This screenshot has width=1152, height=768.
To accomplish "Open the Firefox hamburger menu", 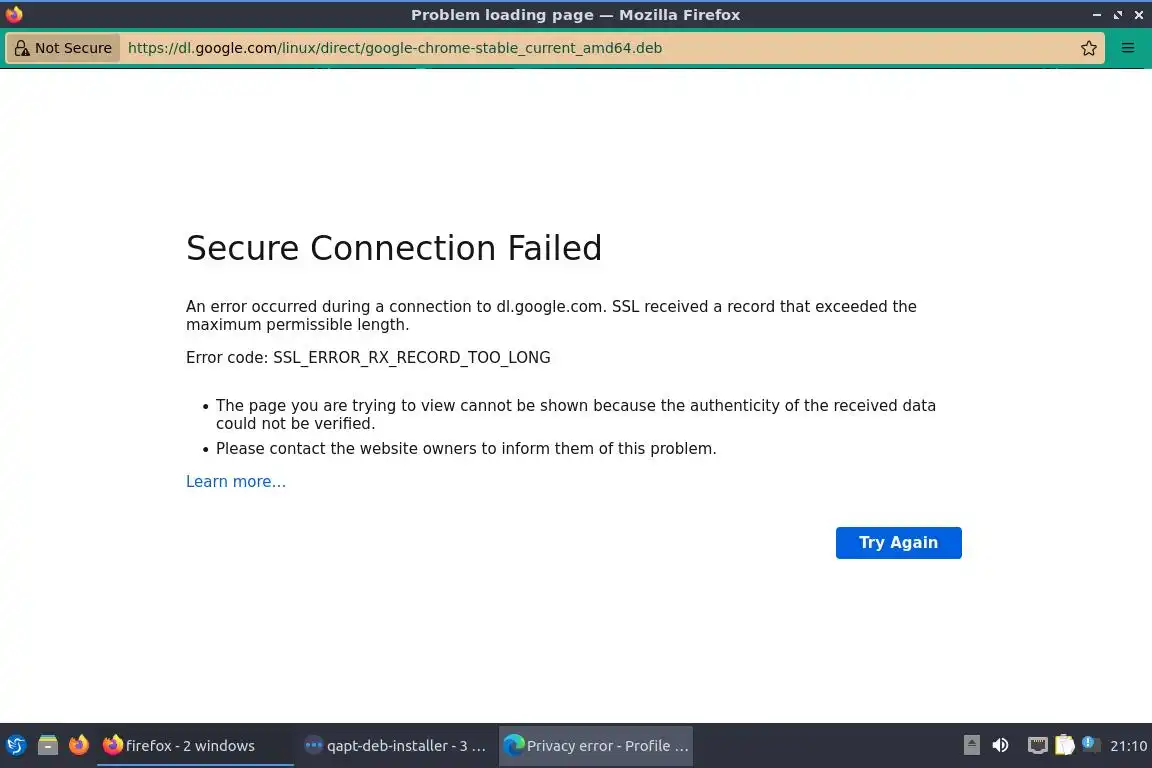I will pos(1128,48).
